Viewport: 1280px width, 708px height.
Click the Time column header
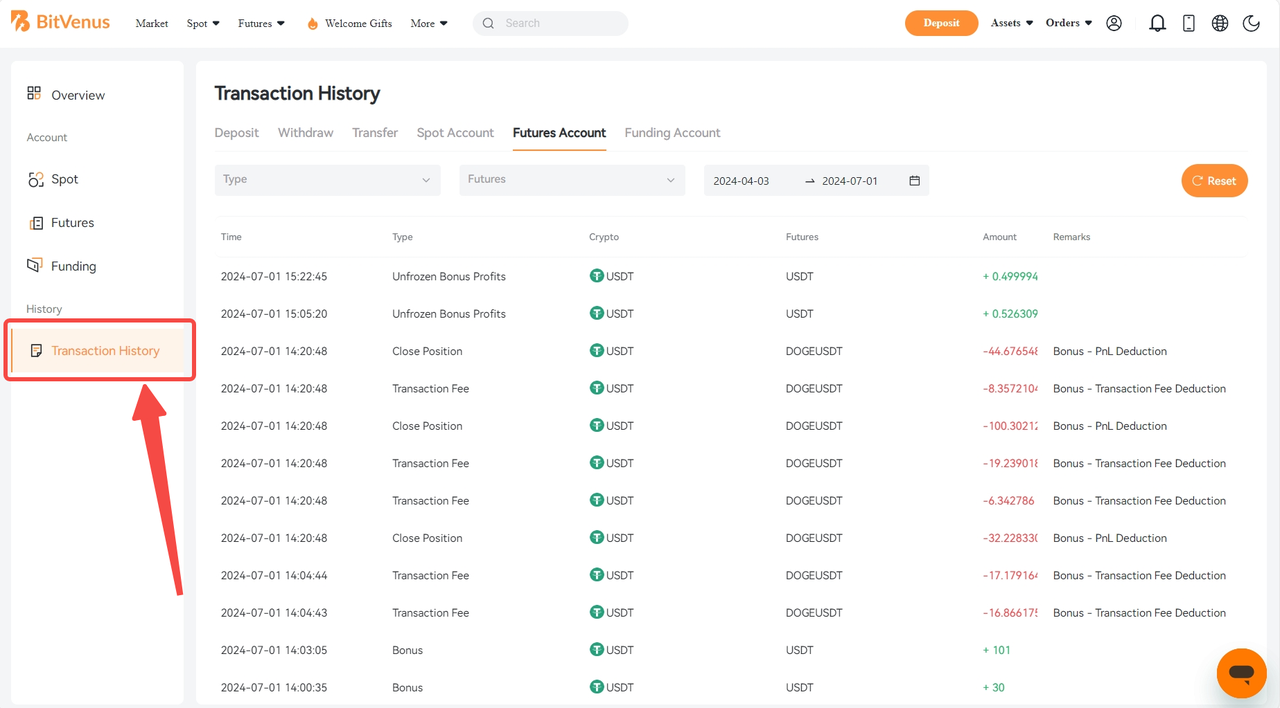[x=231, y=237]
